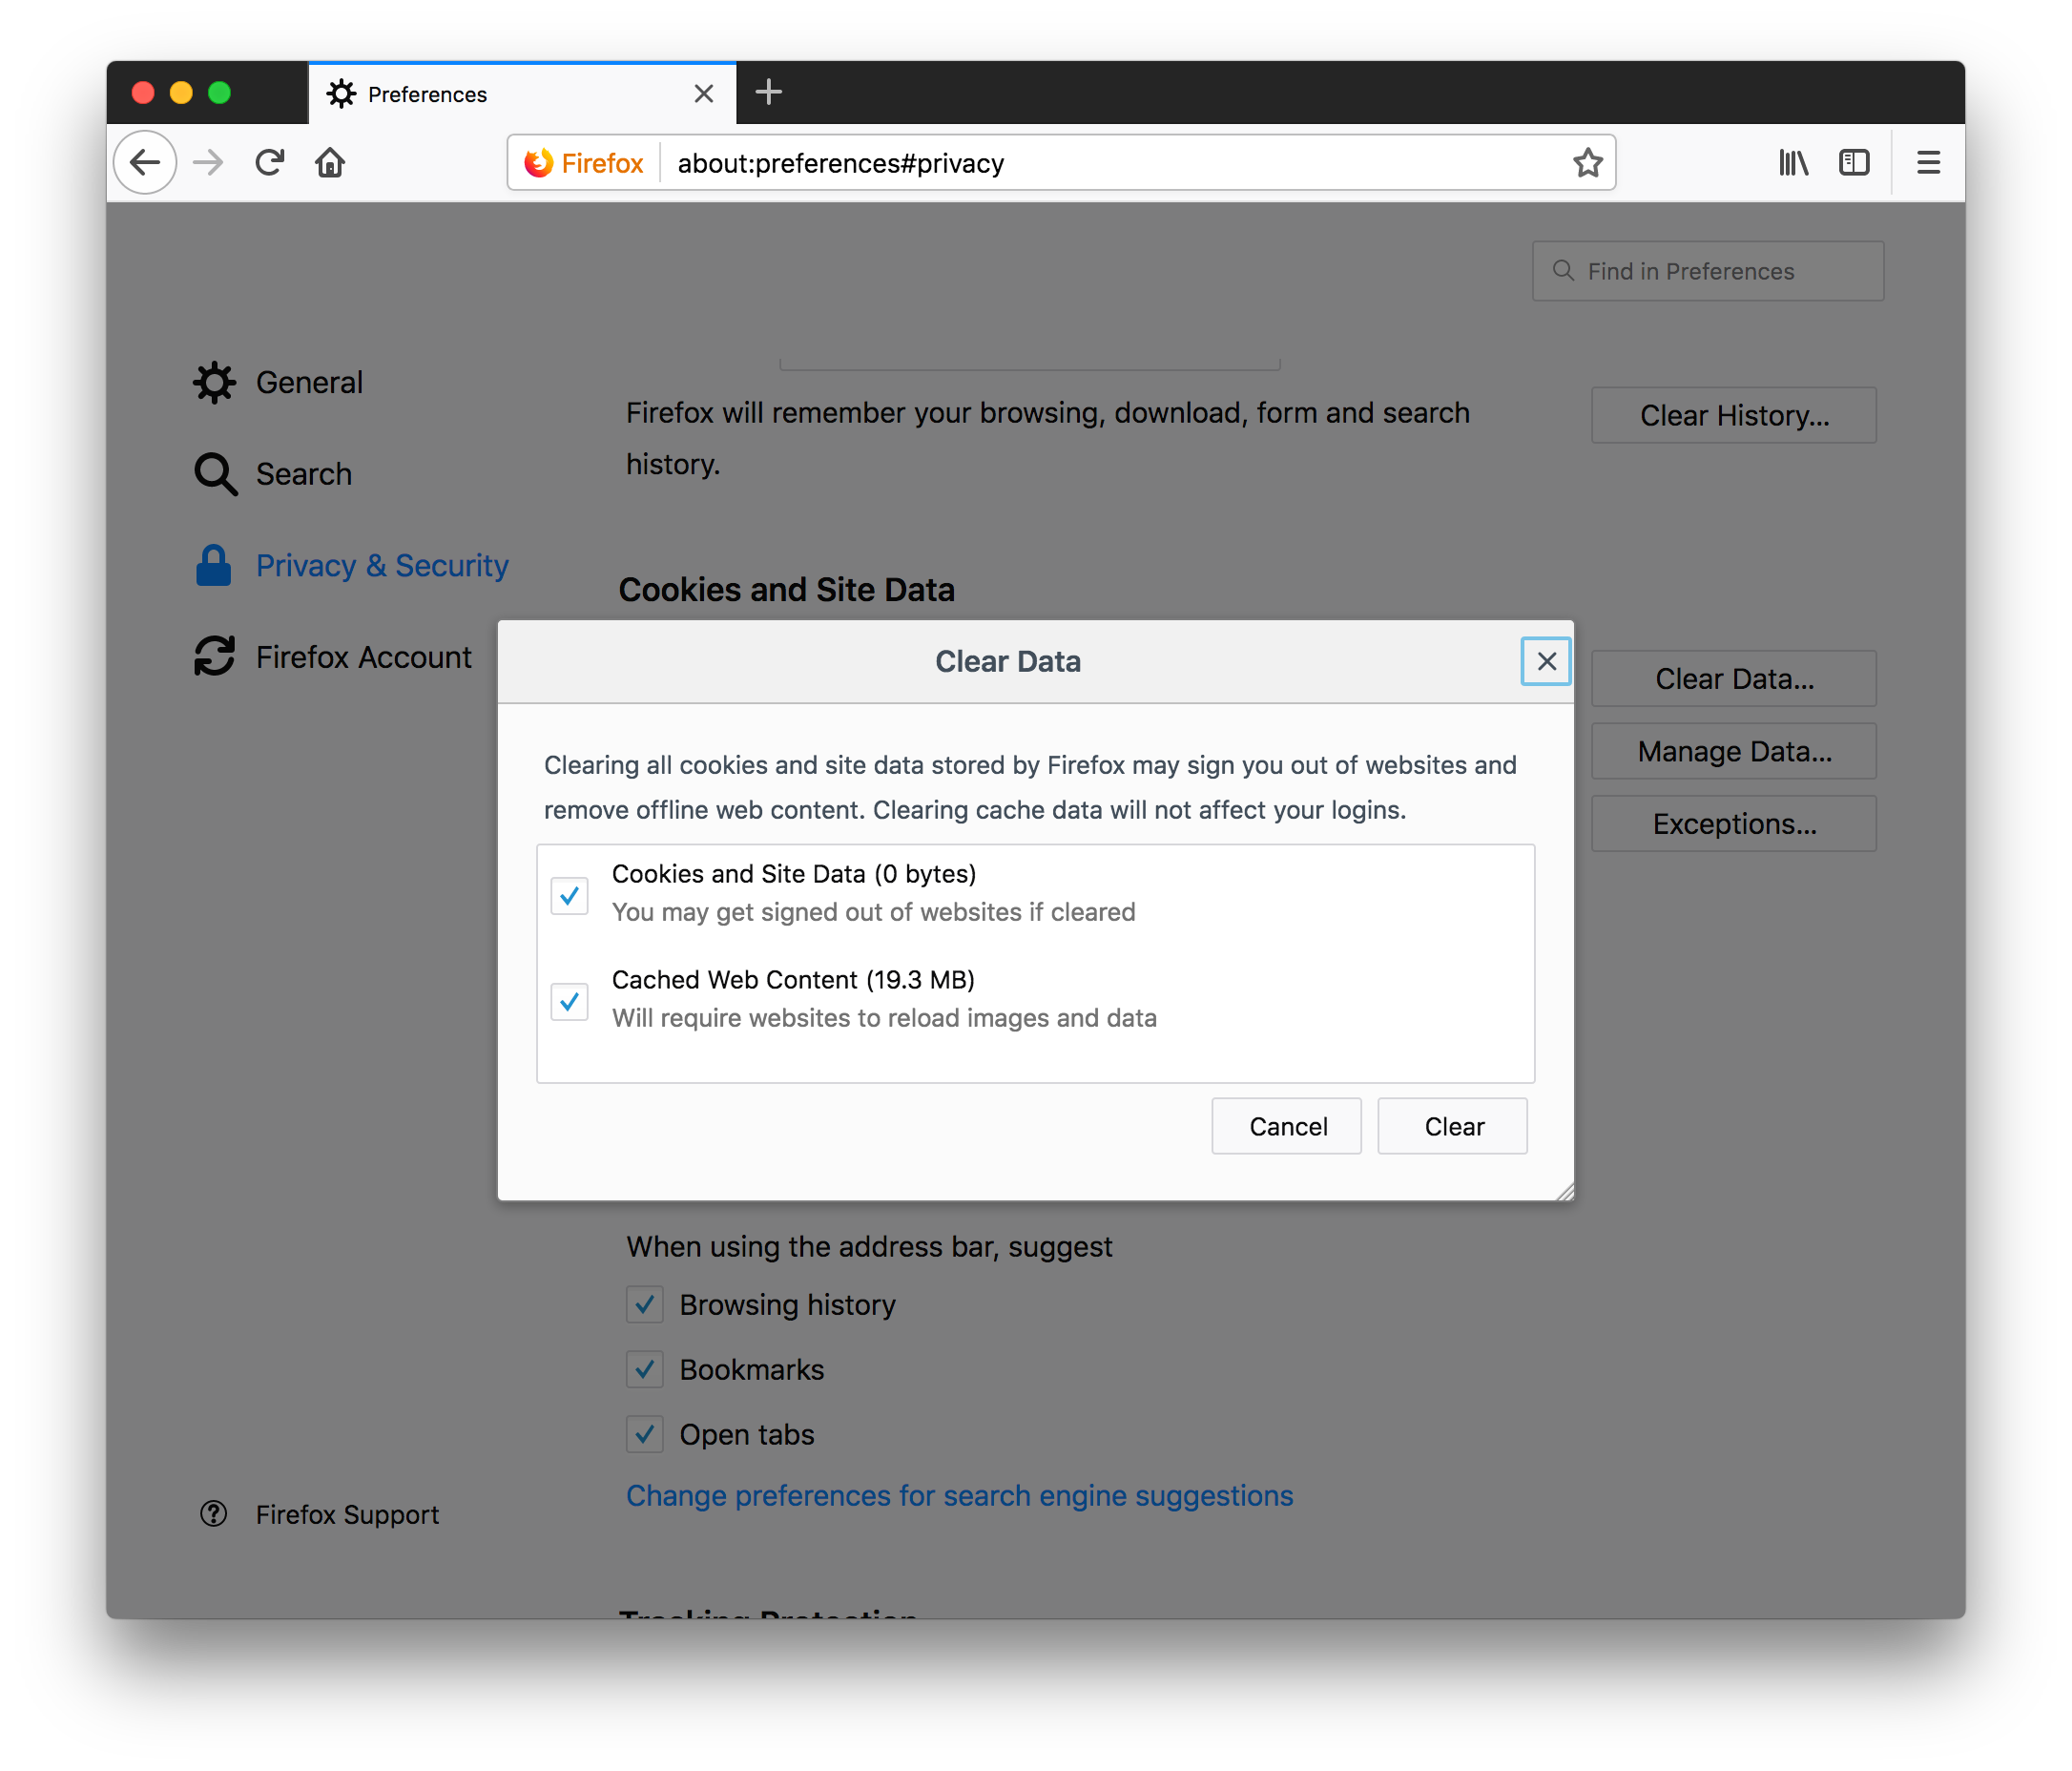Image resolution: width=2072 pixels, height=1771 pixels.
Task: Toggle Cached Web Content checkbox
Action: tap(570, 1000)
